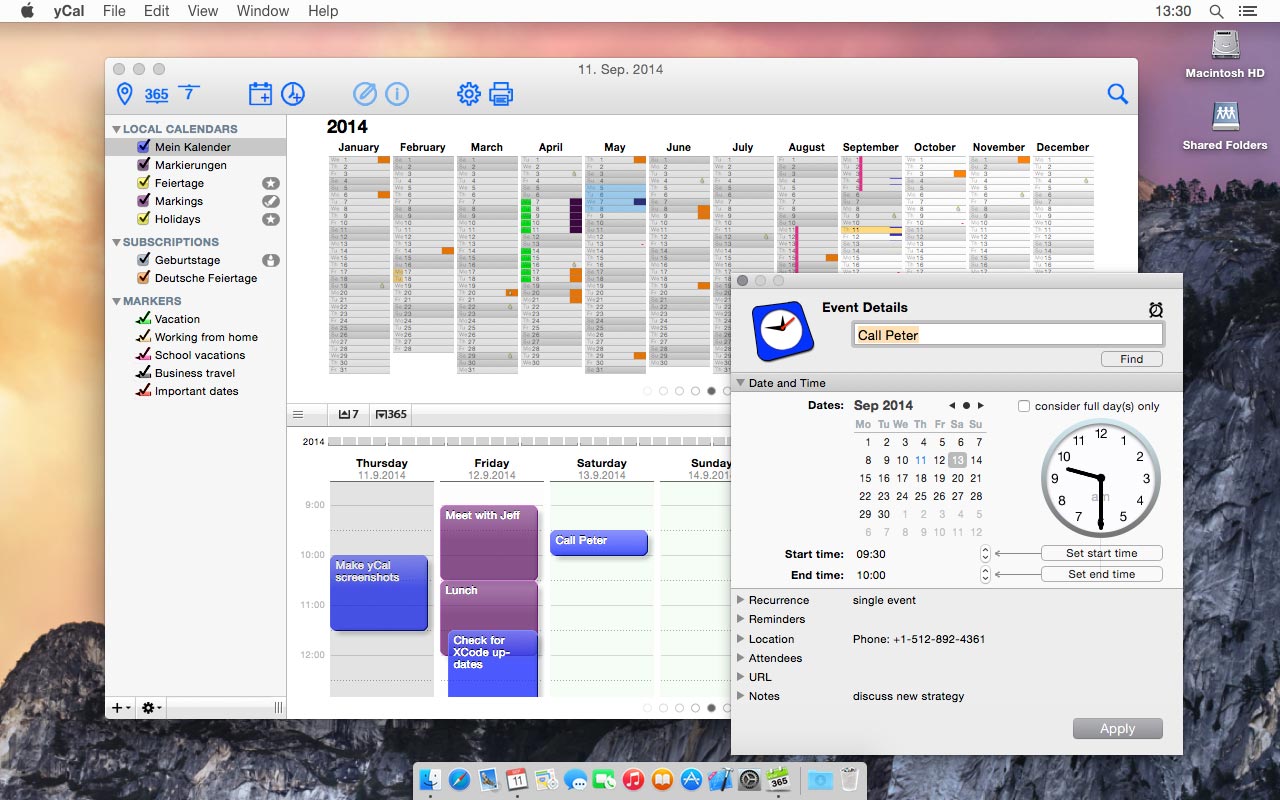1280x800 pixels.
Task: Click the add clock event icon
Action: pyautogui.click(x=292, y=94)
